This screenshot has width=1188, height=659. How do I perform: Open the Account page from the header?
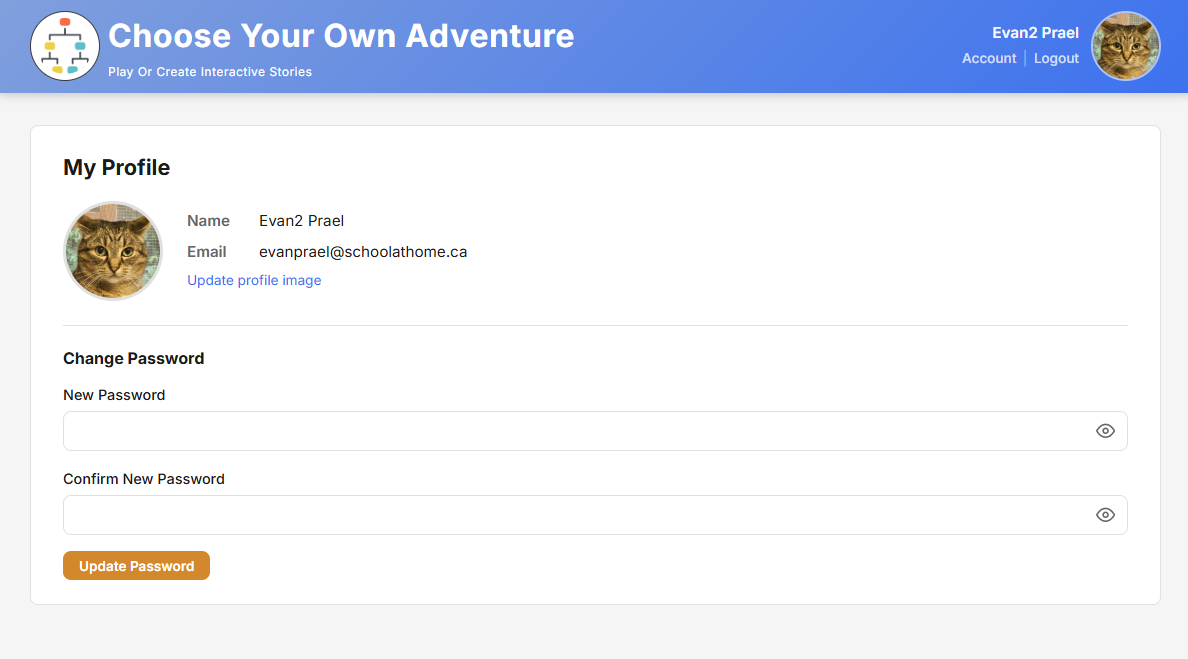tap(989, 58)
